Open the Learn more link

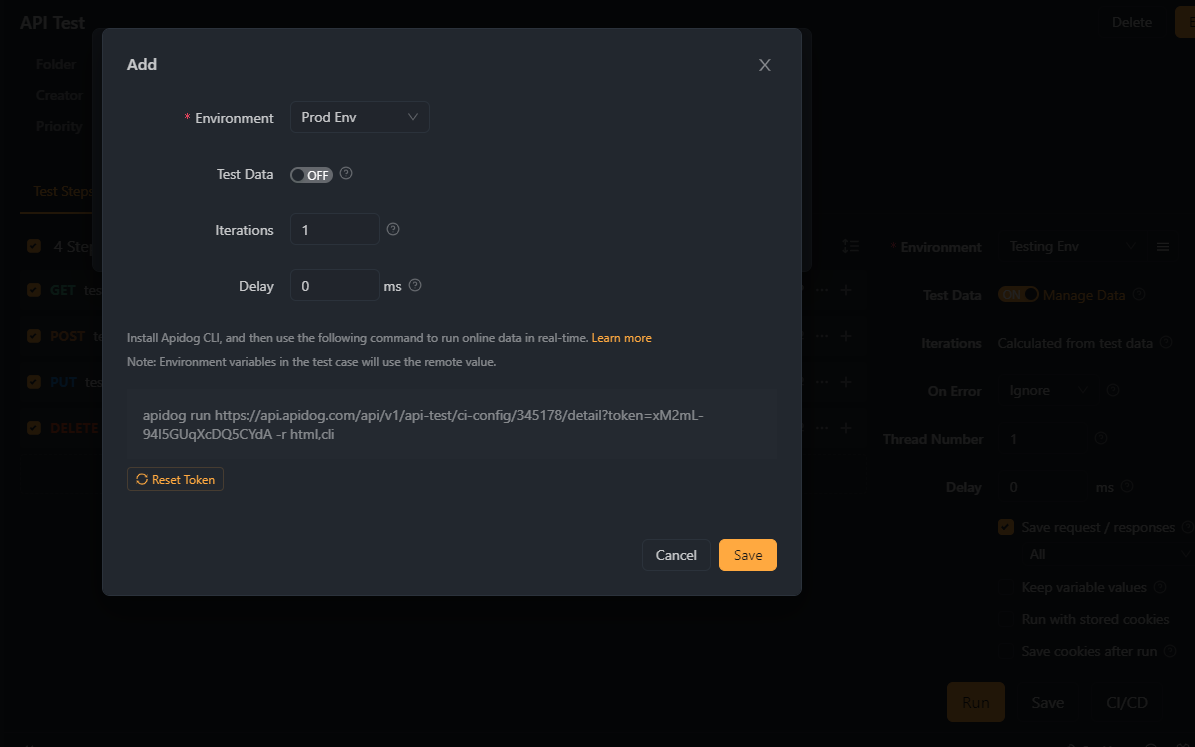pos(621,338)
